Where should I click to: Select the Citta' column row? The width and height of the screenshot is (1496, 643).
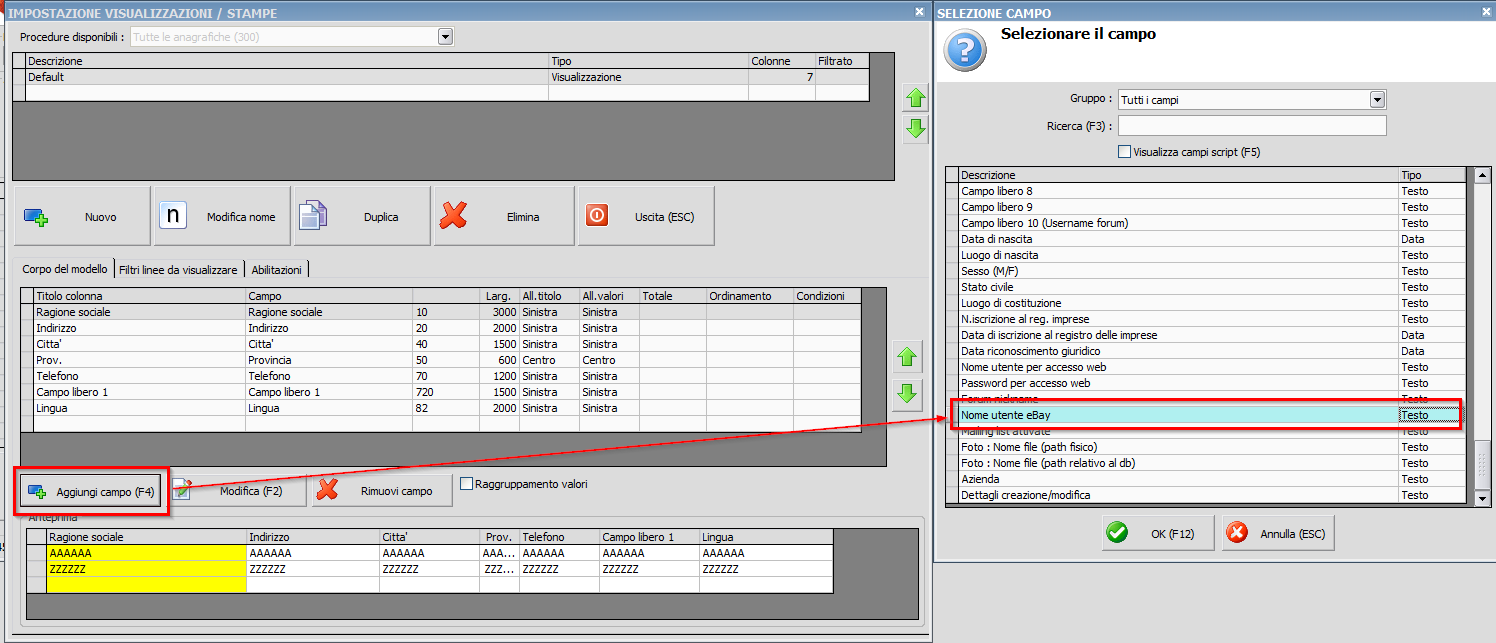[441, 344]
